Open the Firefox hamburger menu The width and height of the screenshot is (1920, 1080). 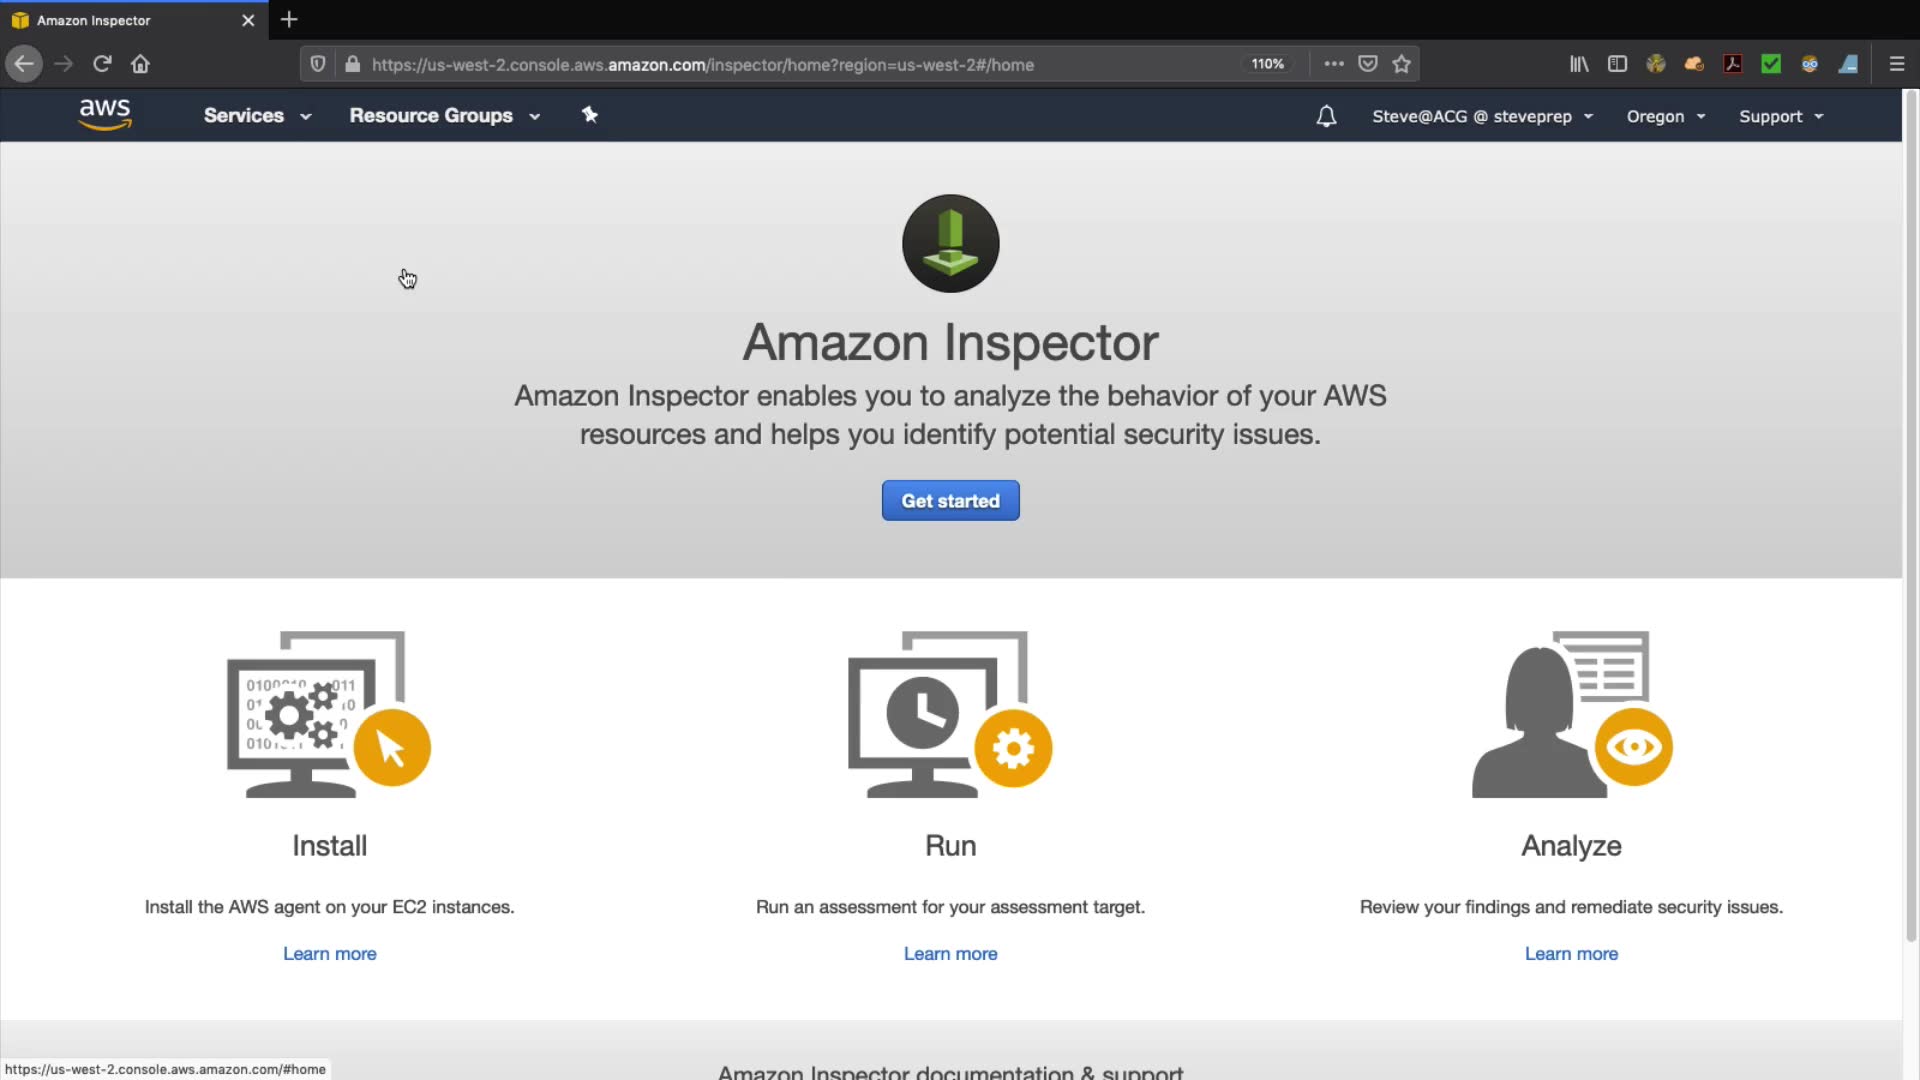coord(1897,64)
